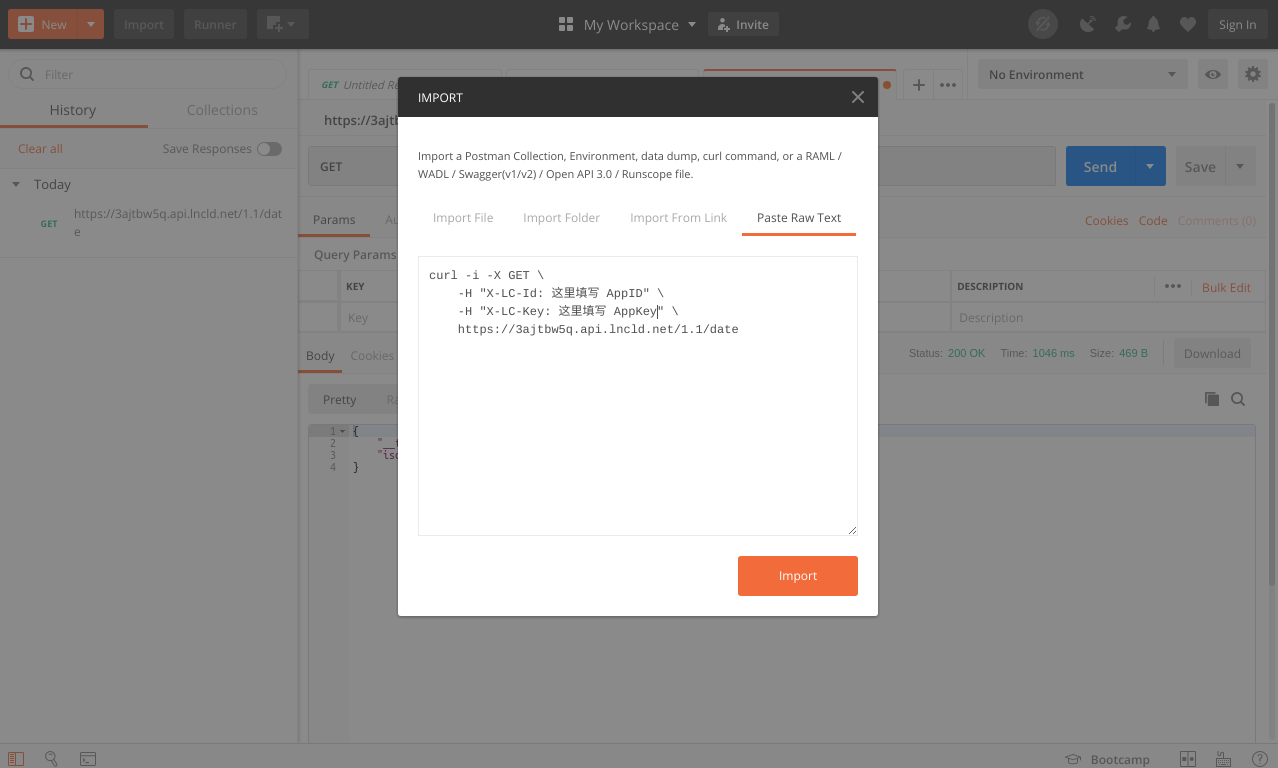The image size is (1278, 768).
Task: Open Code snippet link
Action: point(1153,220)
